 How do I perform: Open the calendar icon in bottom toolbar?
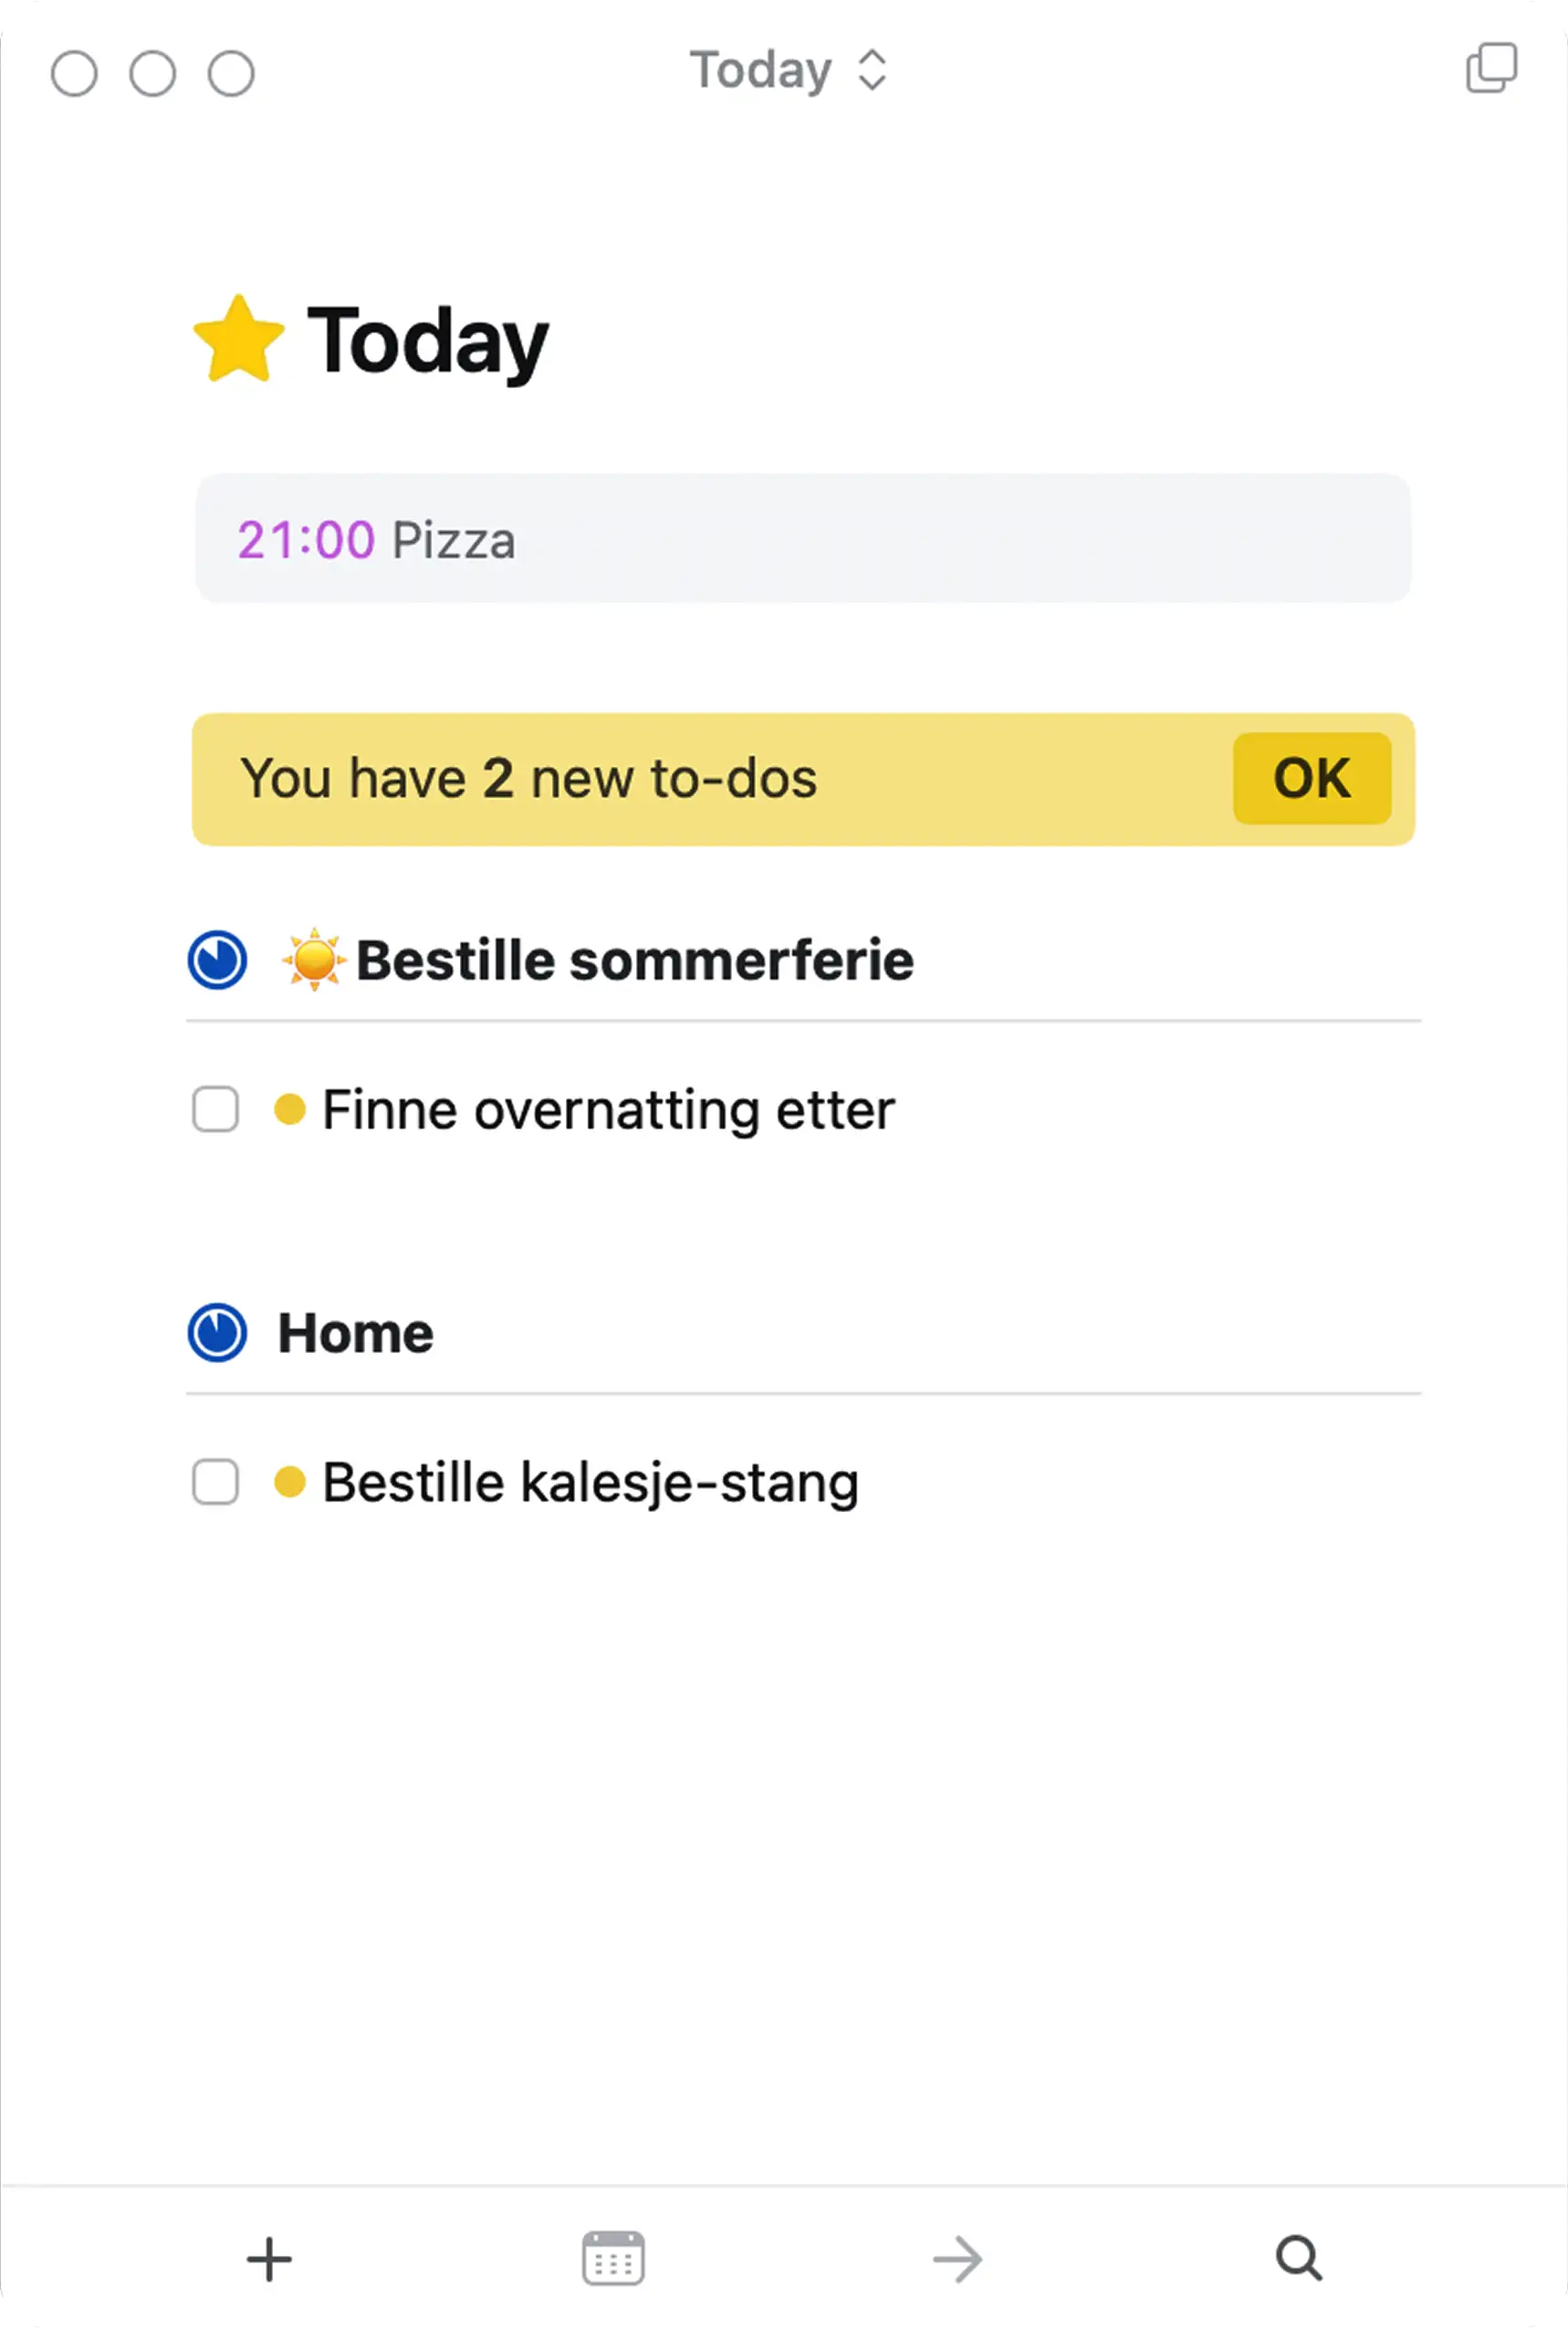[613, 2258]
